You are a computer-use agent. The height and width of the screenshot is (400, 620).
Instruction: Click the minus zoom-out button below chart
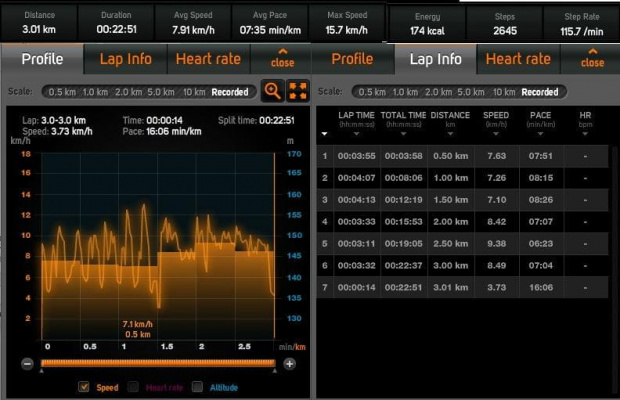point(27,363)
